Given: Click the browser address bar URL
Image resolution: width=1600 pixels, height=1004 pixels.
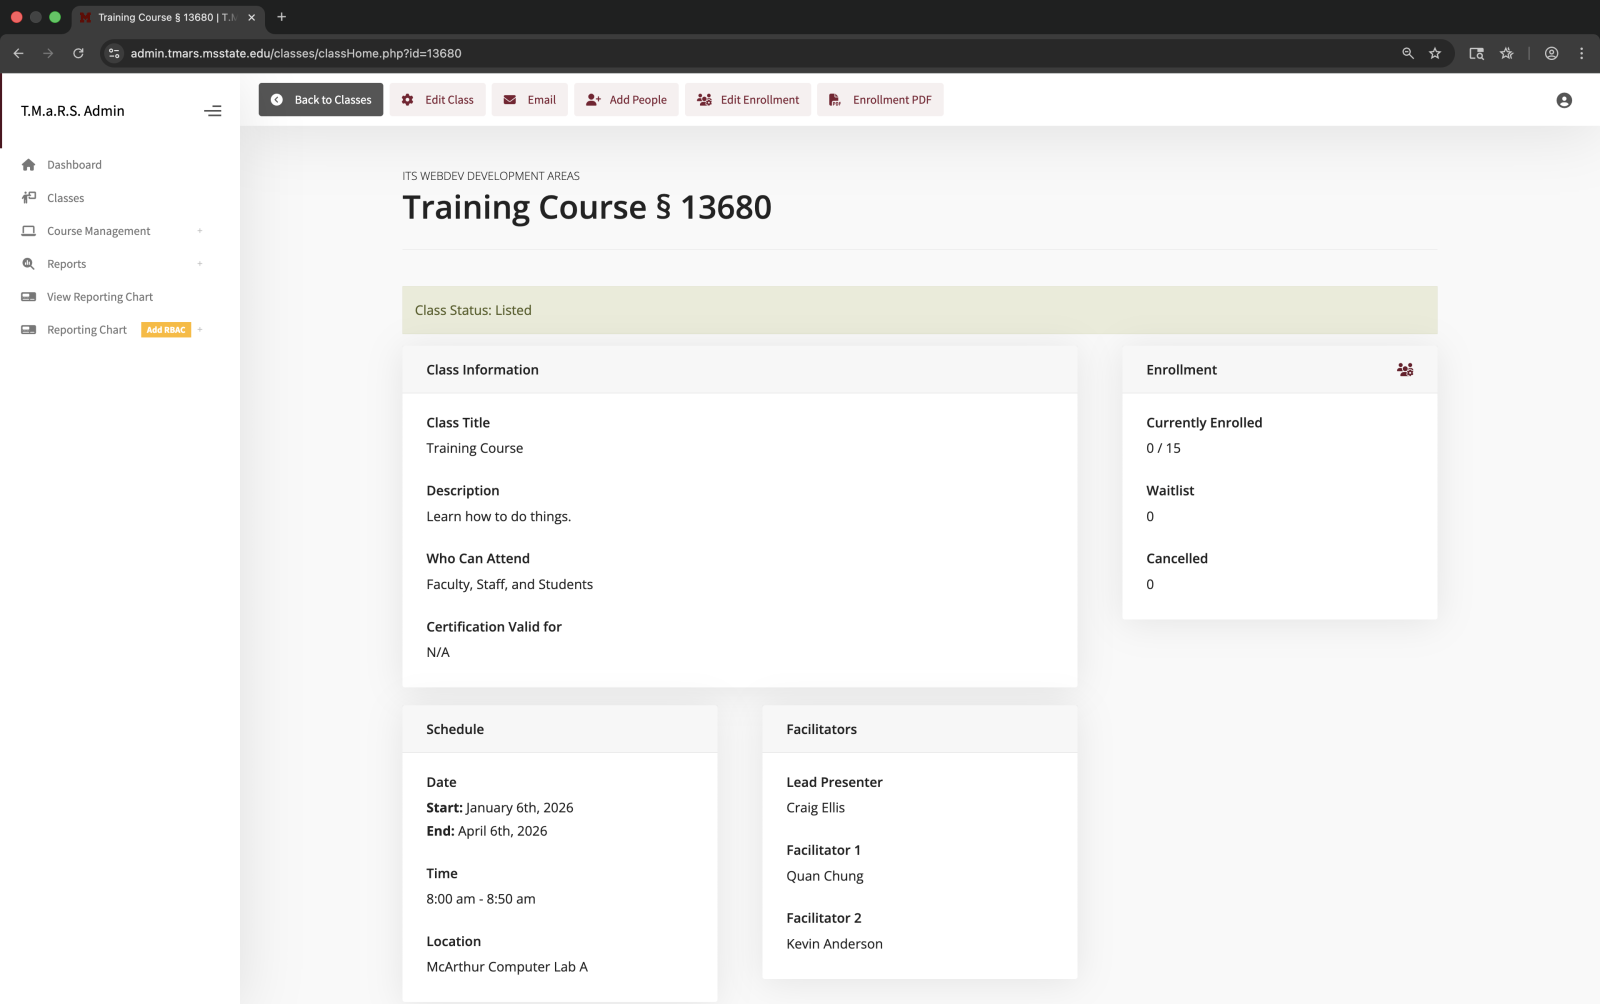Looking at the screenshot, I should 296,53.
